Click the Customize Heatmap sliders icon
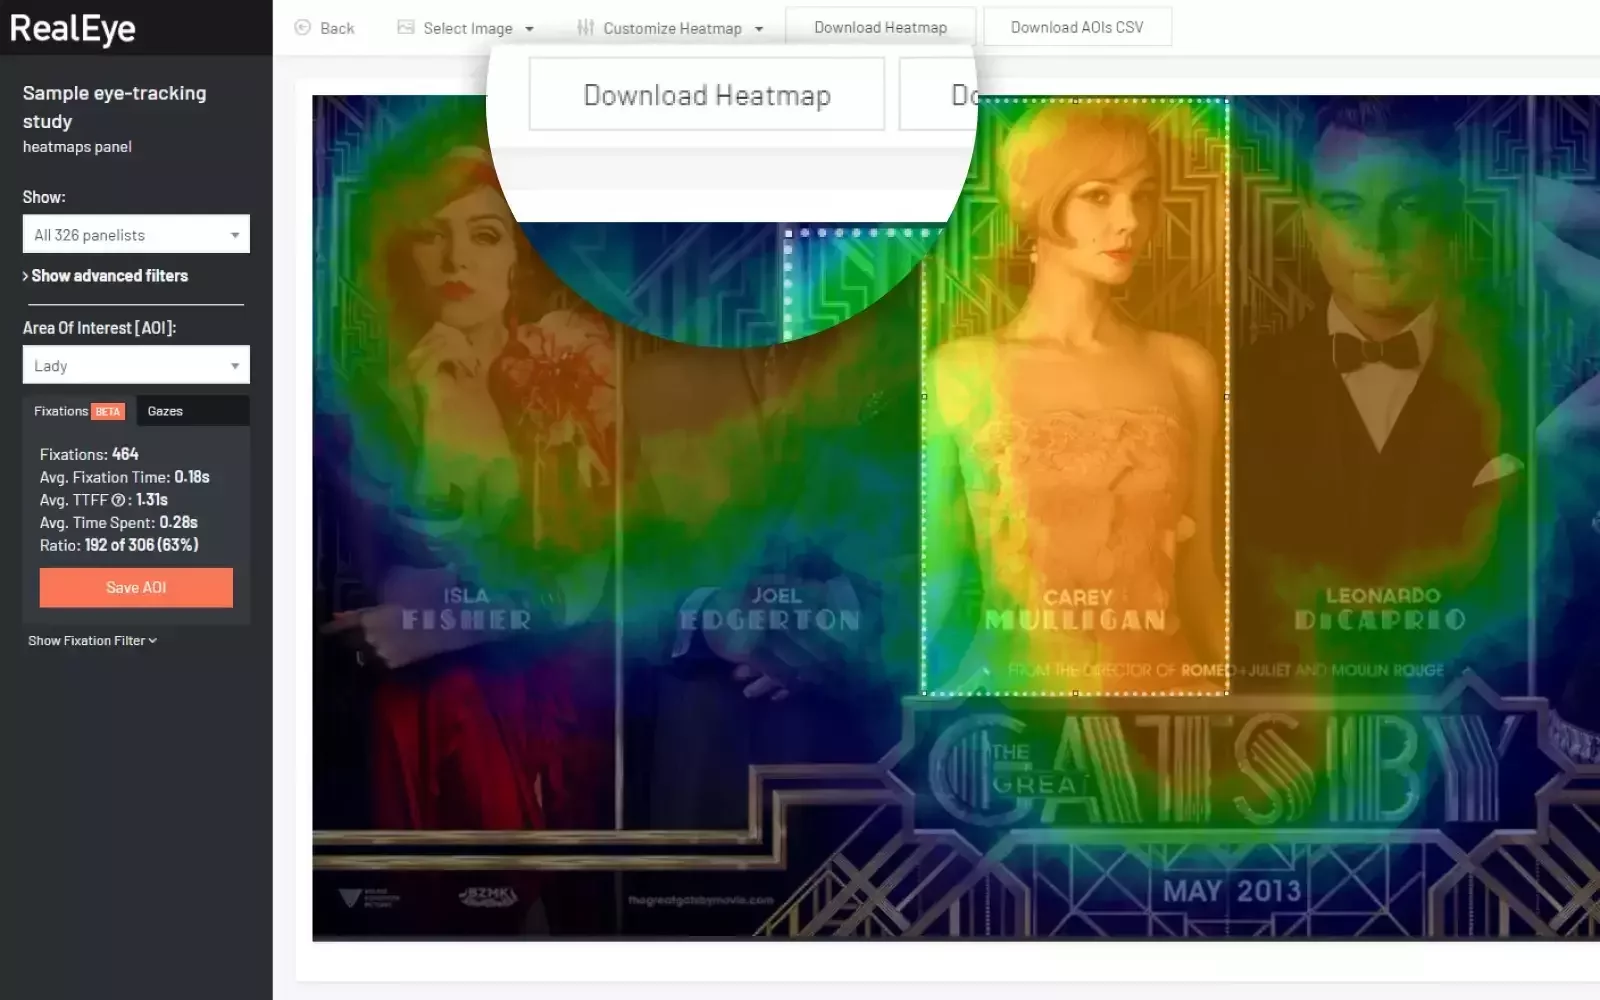This screenshot has width=1600, height=1000. (x=585, y=28)
